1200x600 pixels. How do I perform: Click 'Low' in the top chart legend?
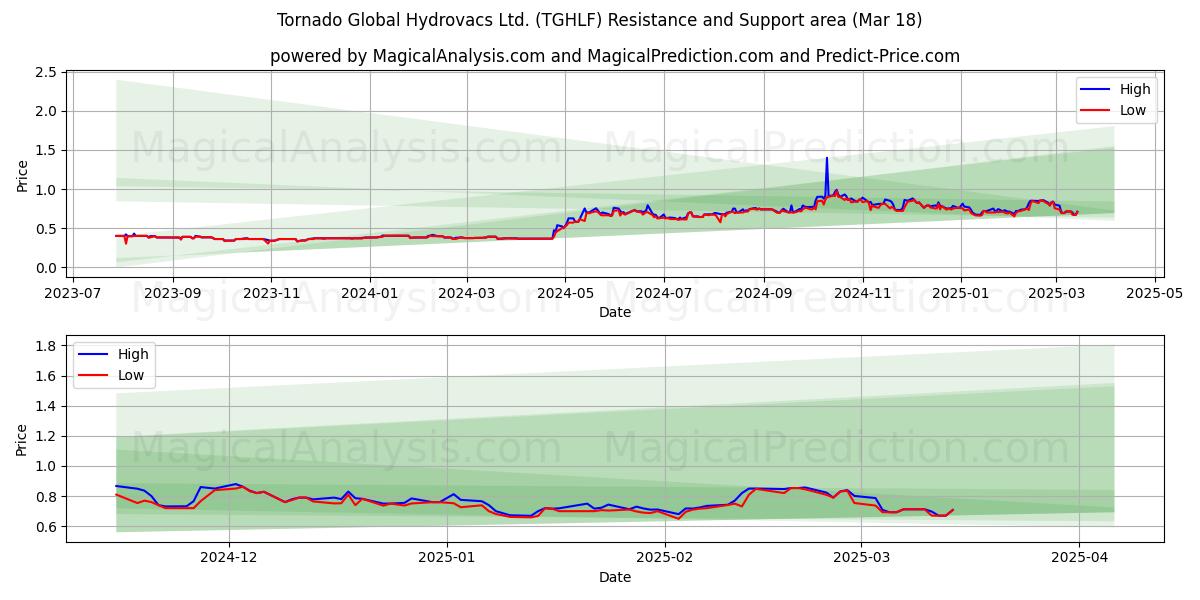(x=1133, y=110)
